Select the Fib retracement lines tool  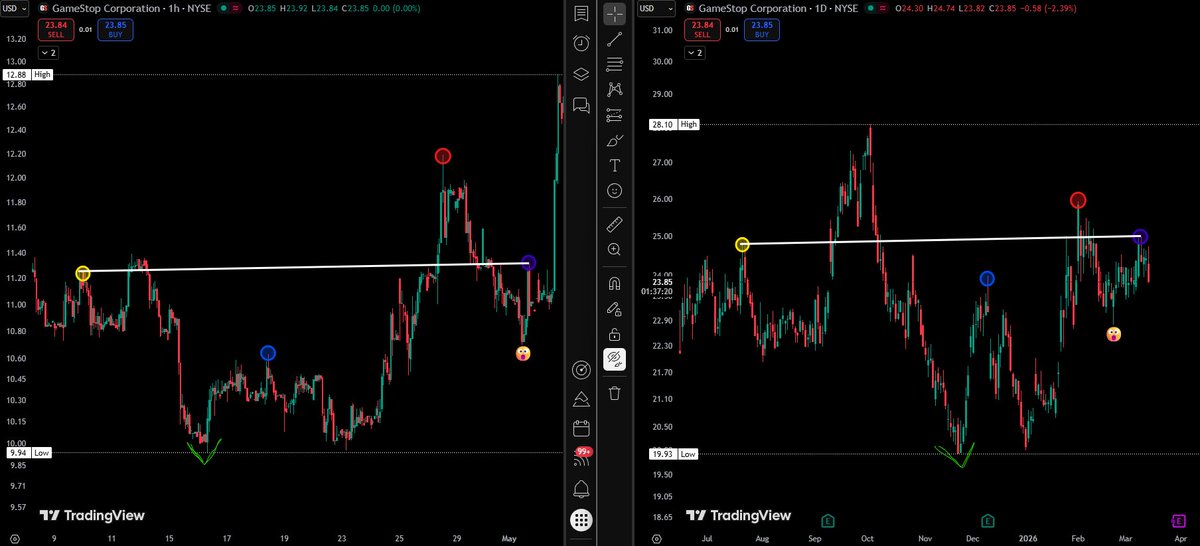pos(614,64)
